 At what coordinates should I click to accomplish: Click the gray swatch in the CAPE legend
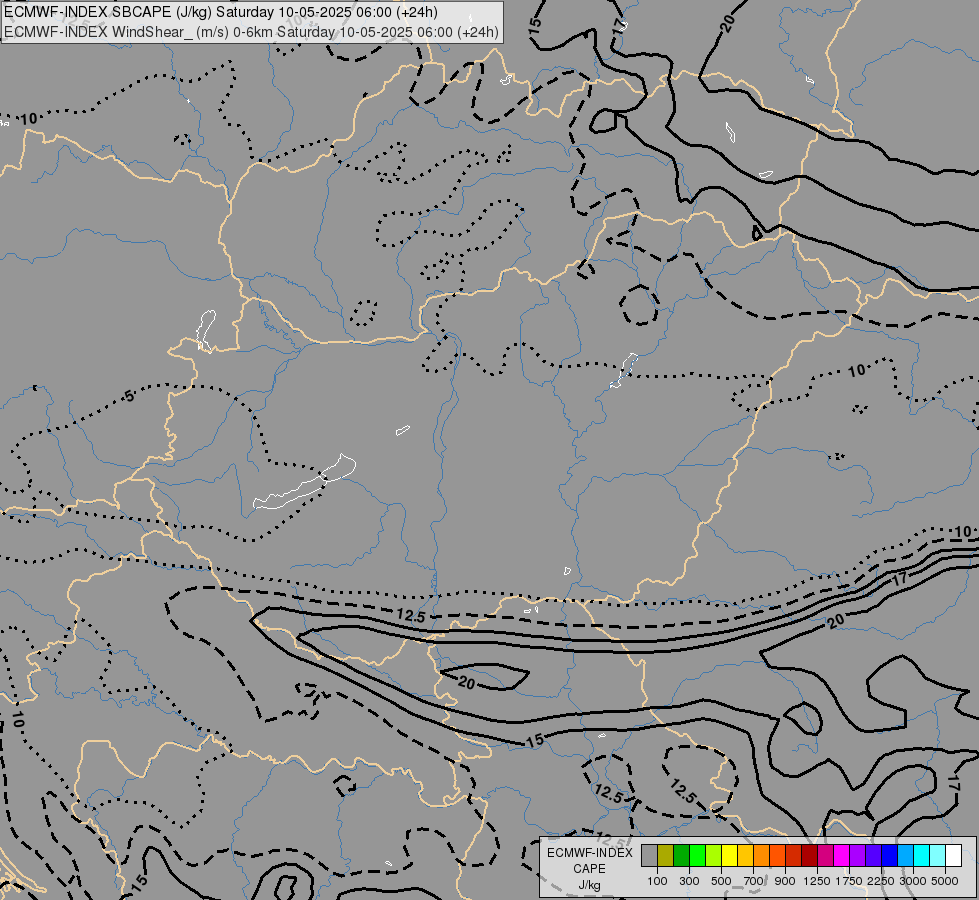[x=649, y=856]
